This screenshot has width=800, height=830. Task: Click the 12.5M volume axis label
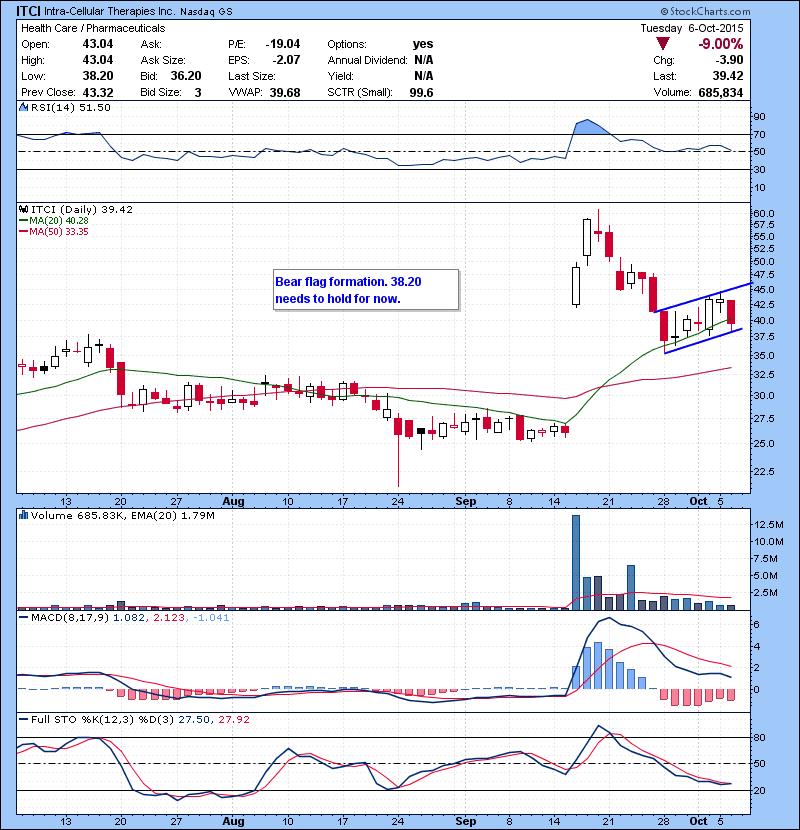point(769,524)
